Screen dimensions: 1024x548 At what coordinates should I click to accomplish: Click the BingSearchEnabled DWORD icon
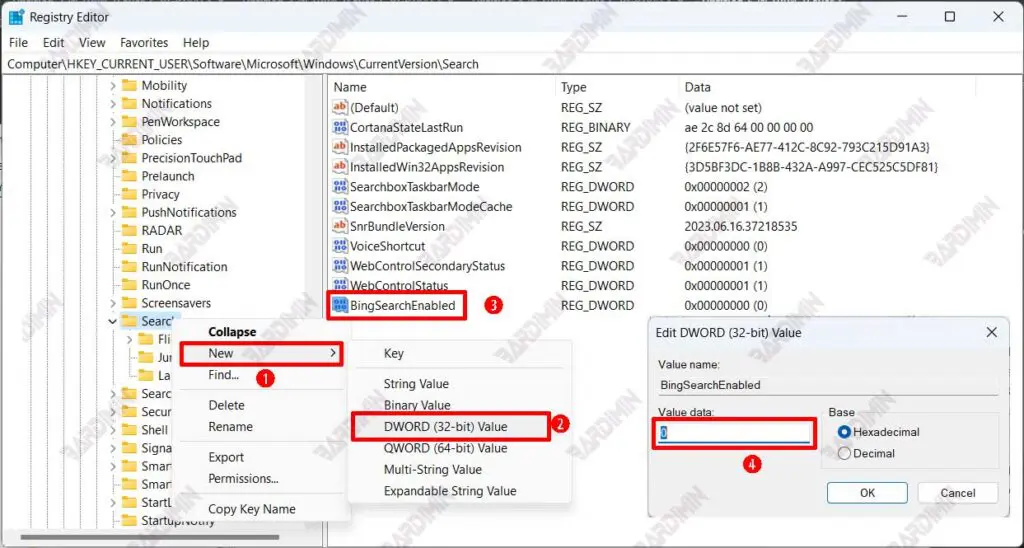pos(340,305)
